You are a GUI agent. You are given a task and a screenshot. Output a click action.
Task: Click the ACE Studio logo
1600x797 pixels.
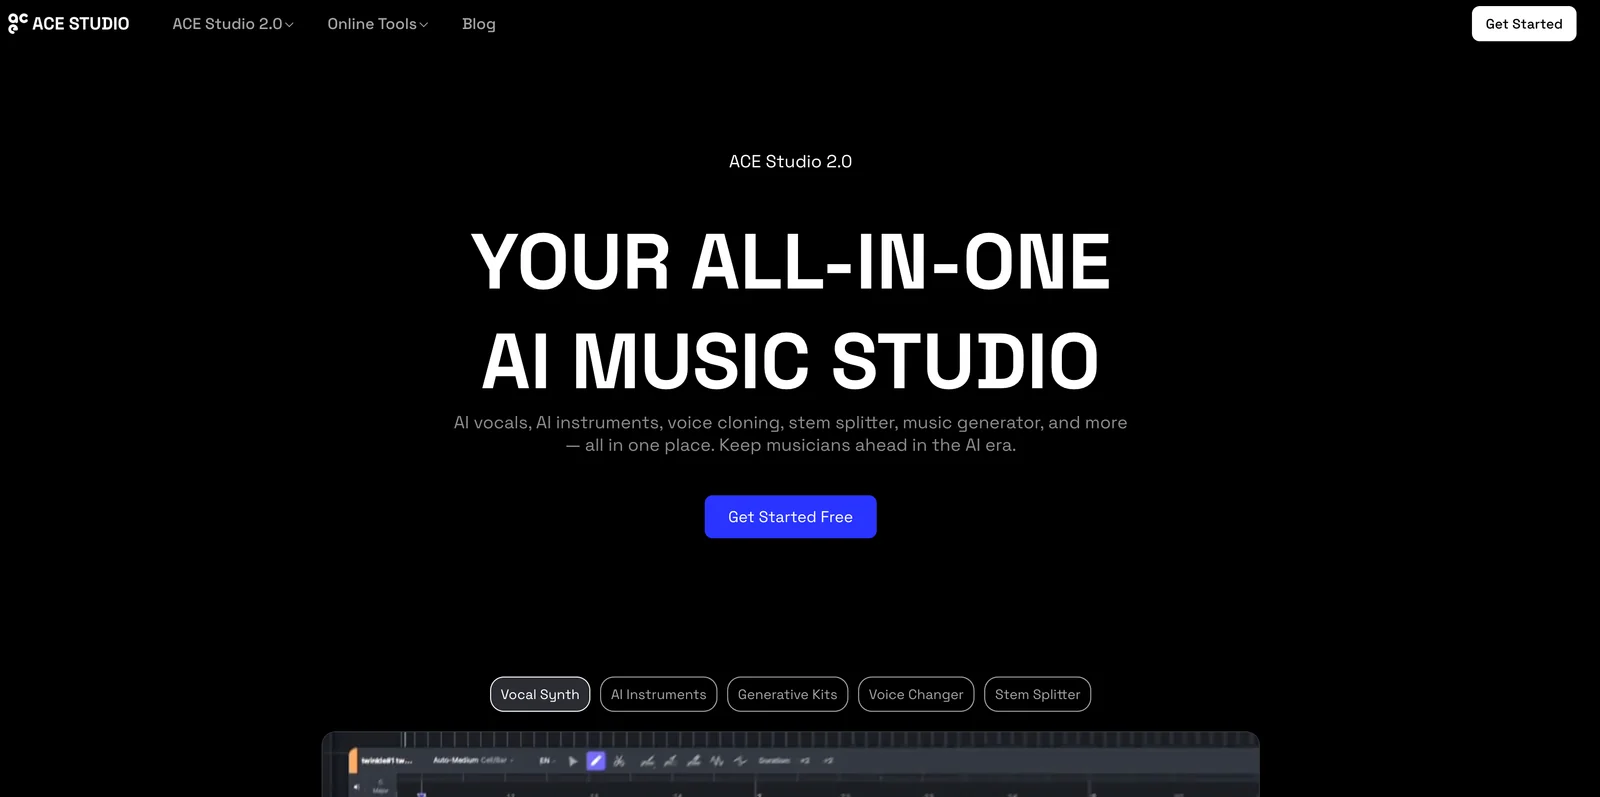click(69, 24)
